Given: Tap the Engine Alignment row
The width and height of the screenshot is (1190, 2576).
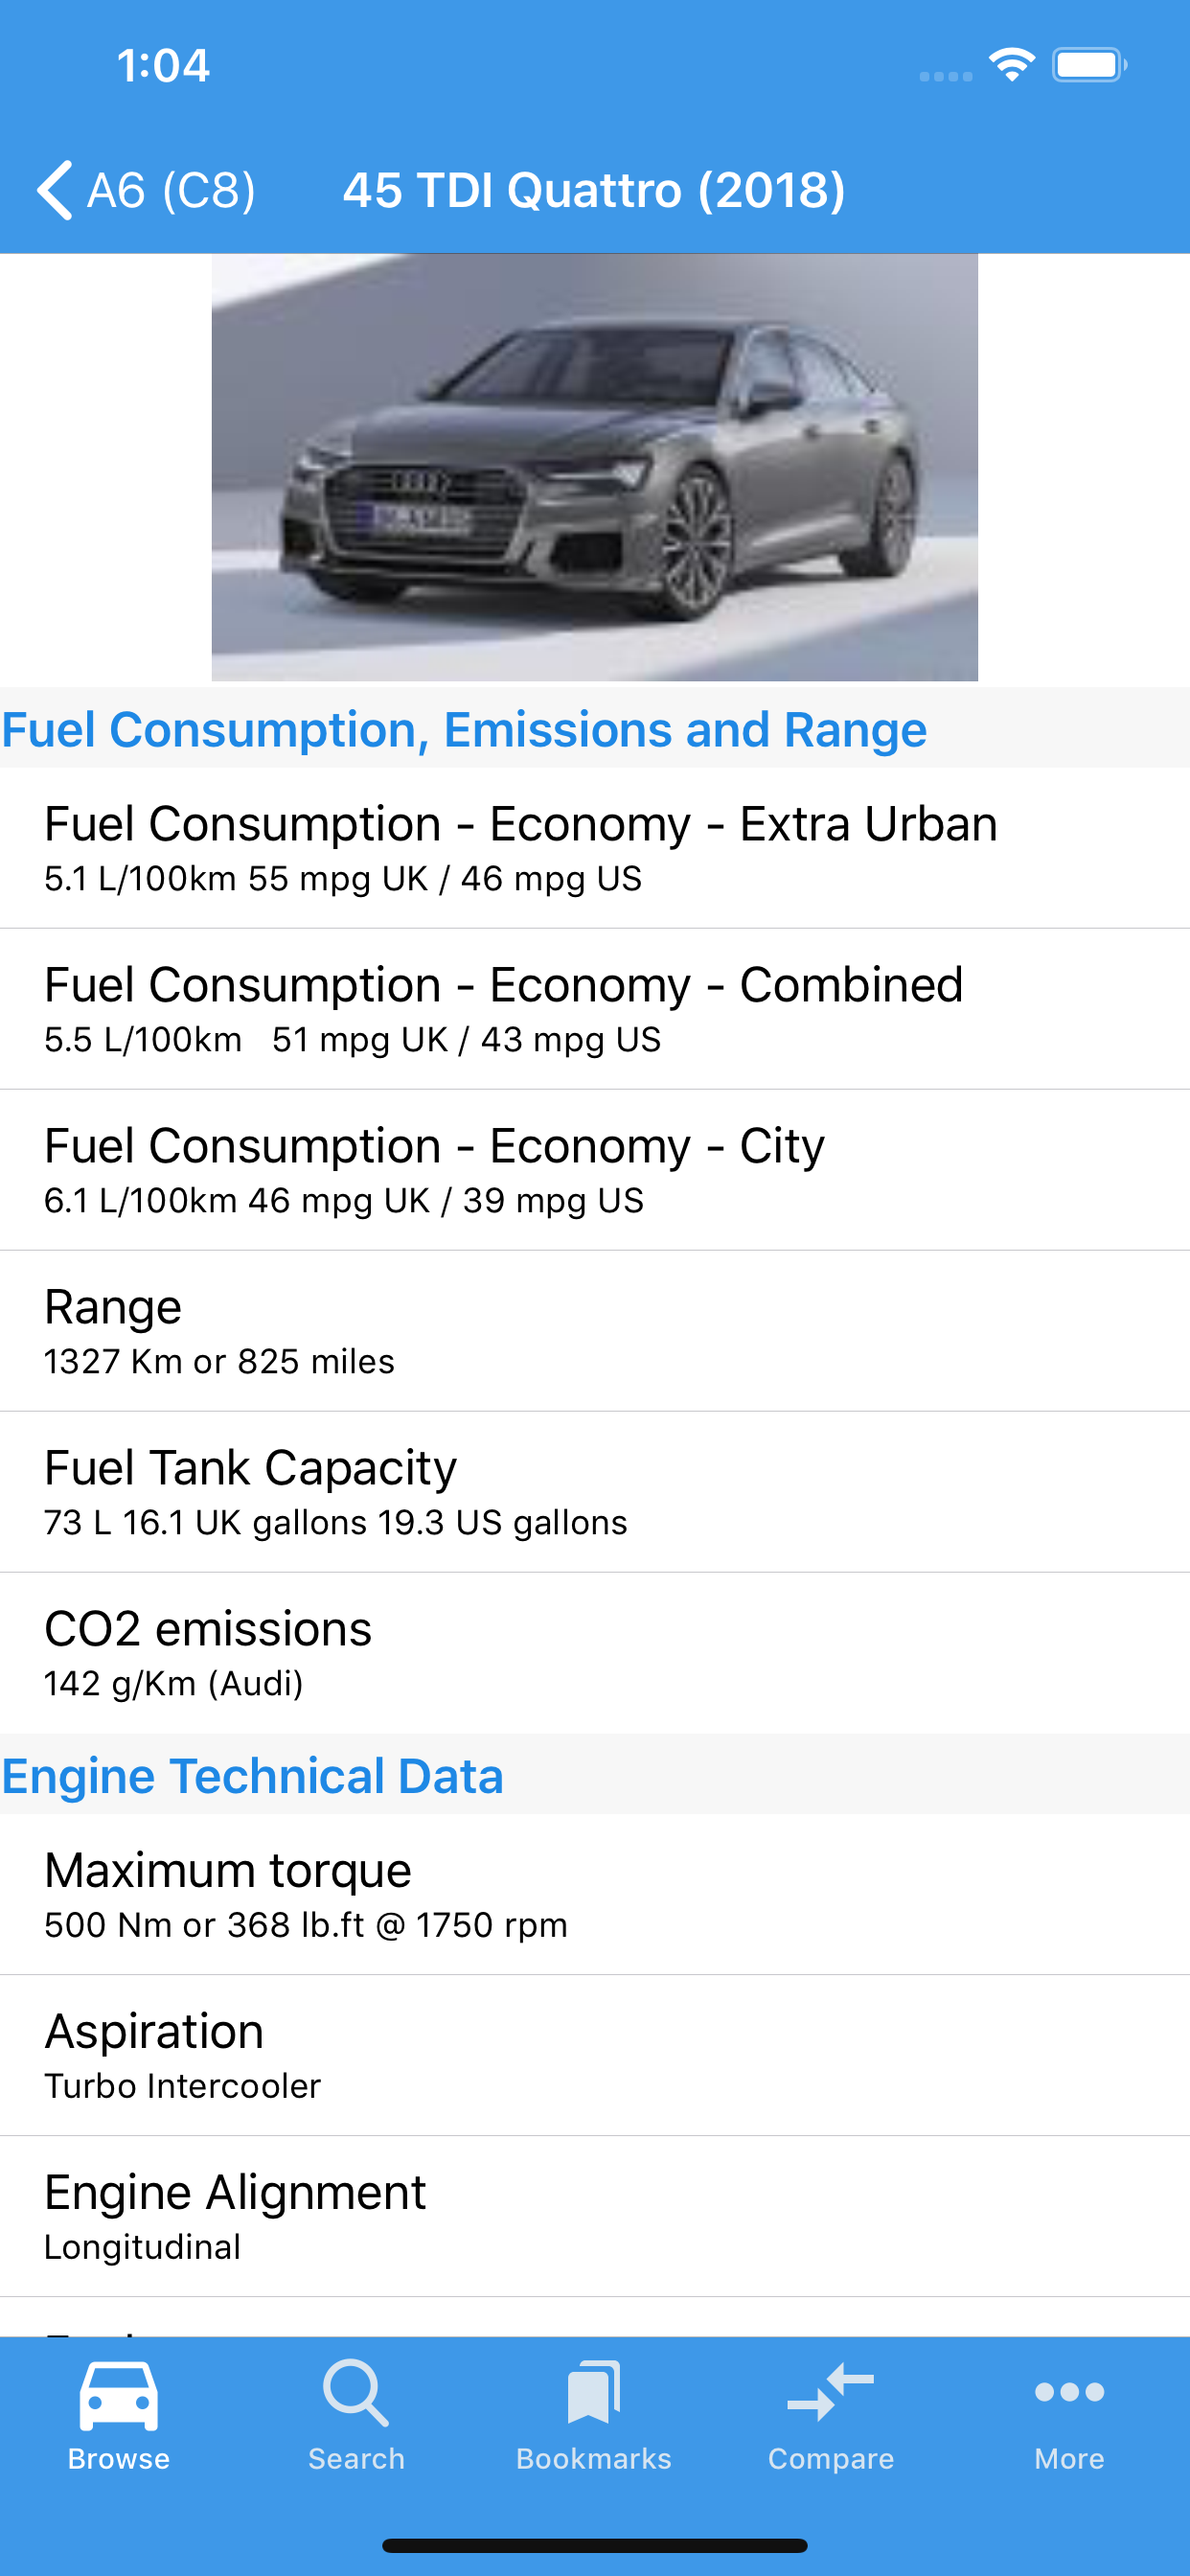Looking at the screenshot, I should pyautogui.click(x=594, y=2216).
